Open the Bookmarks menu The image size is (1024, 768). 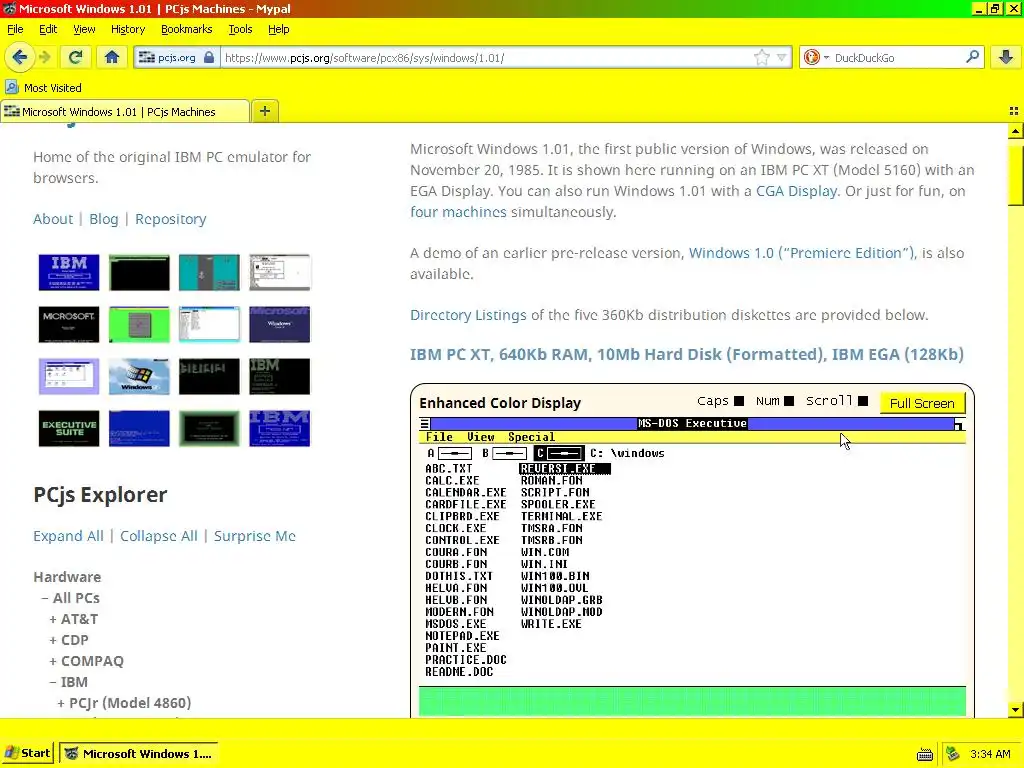tap(186, 29)
